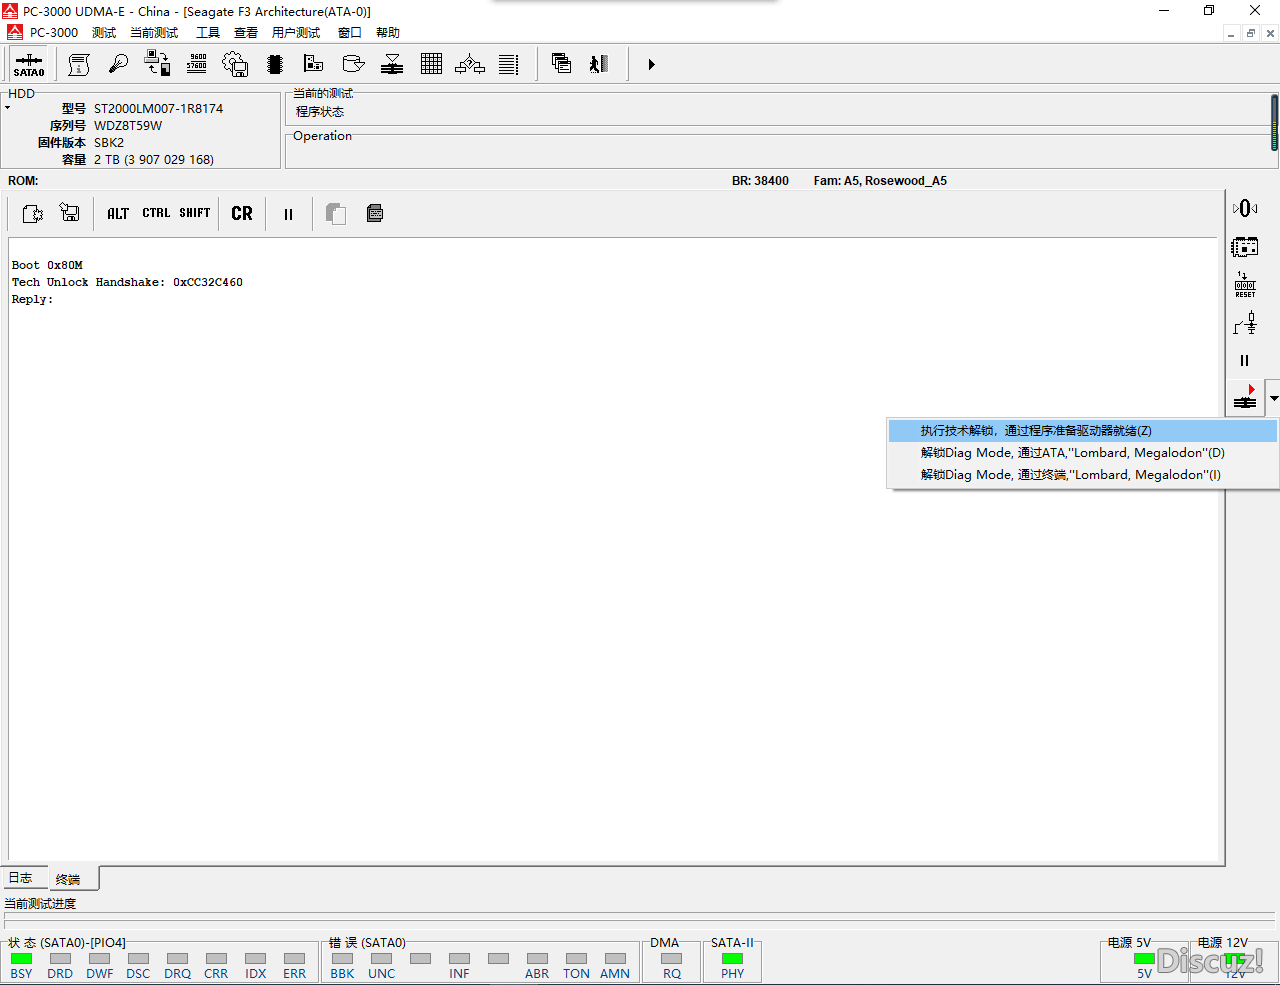The height and width of the screenshot is (985, 1280).
Task: Toggle the SHIFT key button
Action: click(195, 213)
